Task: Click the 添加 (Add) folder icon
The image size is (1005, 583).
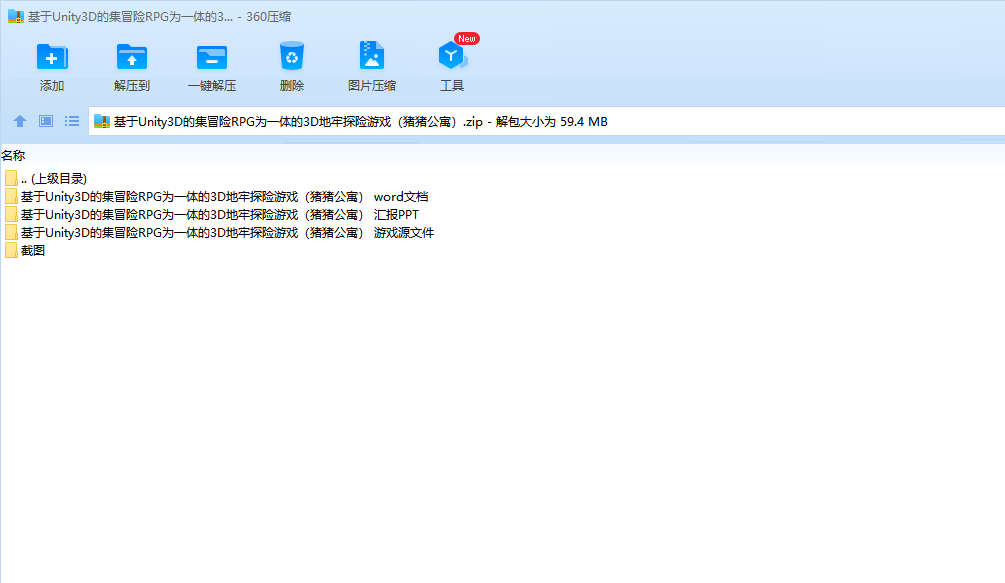Action: (x=52, y=57)
